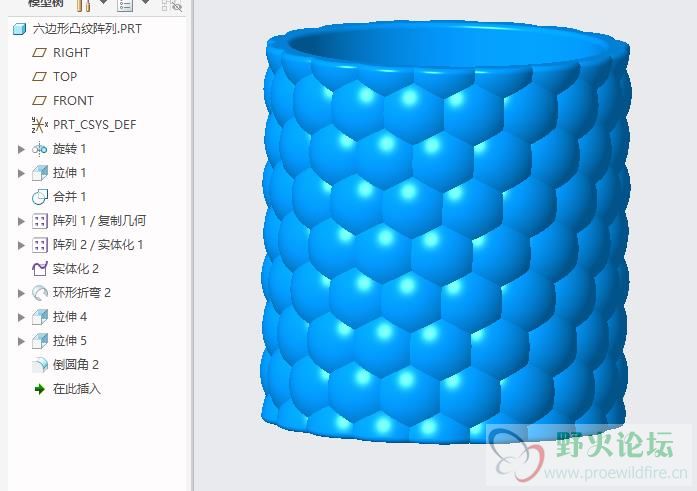Image resolution: width=697 pixels, height=491 pixels.
Task: Select the PRT_CSYS_DEF coordinate system icon
Action: coord(40,125)
